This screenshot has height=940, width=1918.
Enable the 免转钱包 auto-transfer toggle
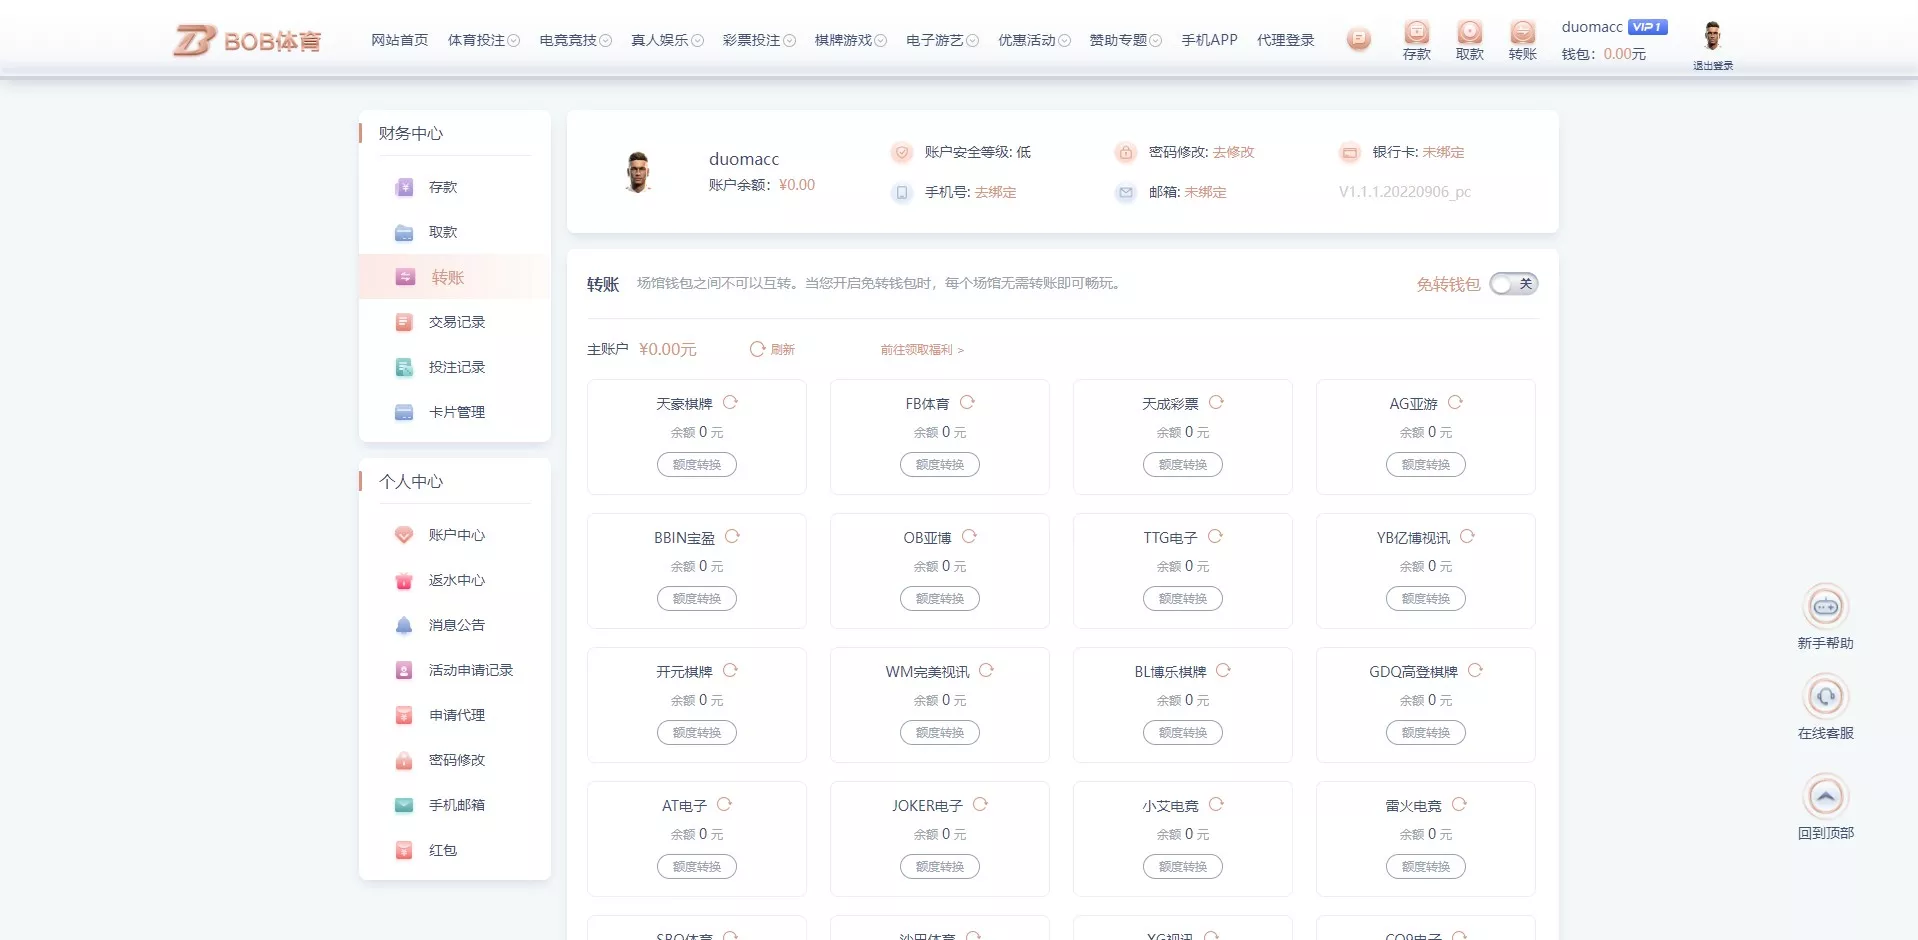pyautogui.click(x=1513, y=284)
